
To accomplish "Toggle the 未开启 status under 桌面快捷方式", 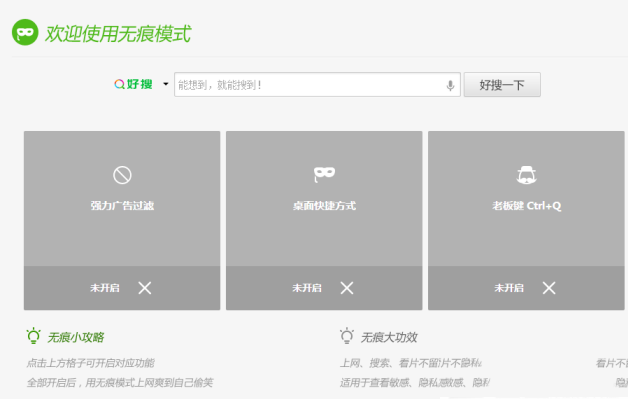I will point(307,288).
